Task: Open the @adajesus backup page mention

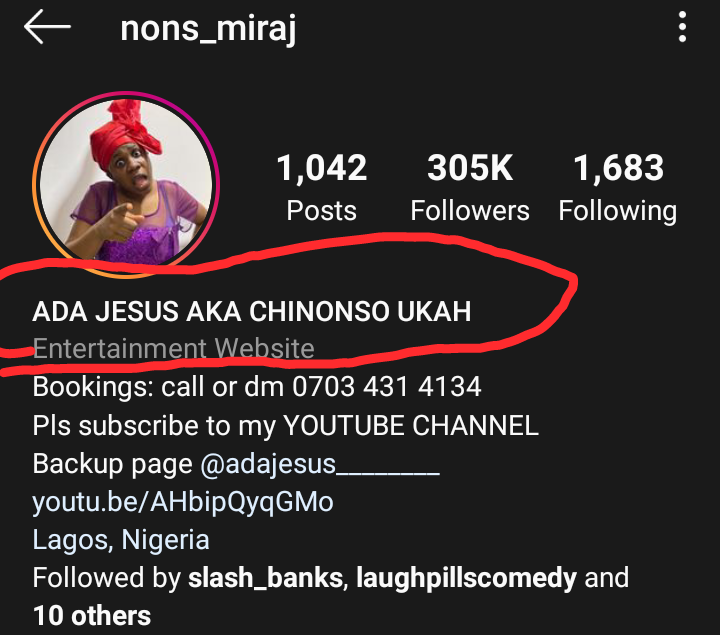Action: pyautogui.click(x=320, y=464)
